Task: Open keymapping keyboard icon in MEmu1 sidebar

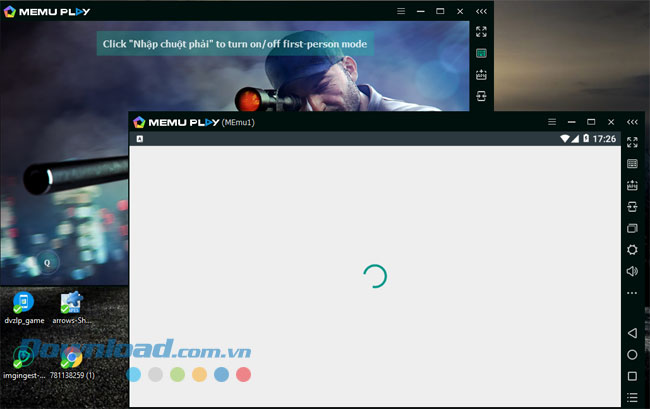Action: point(632,164)
